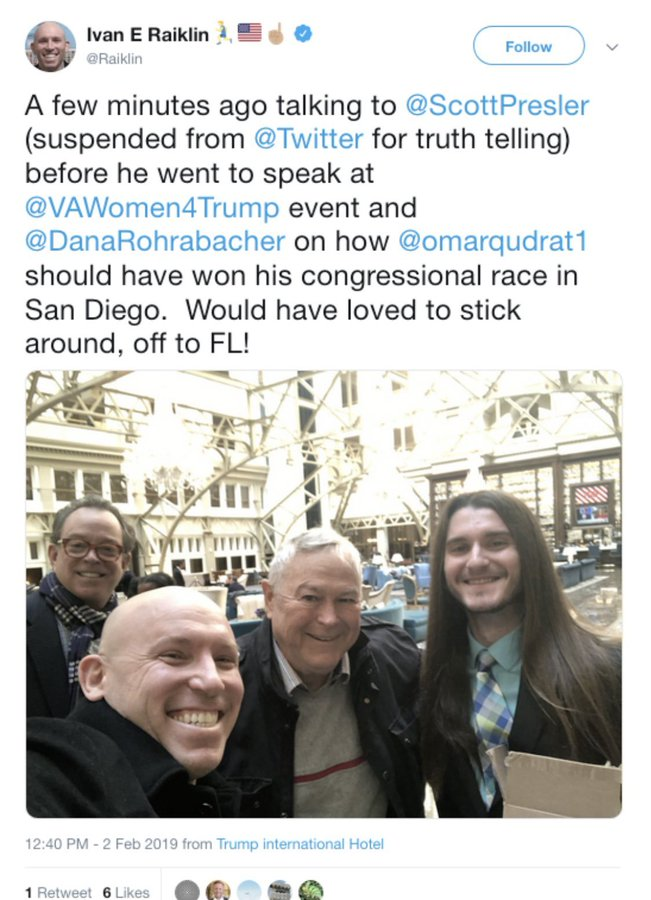Screen dimensions: 651x900
Task: Click the fourth liker's group photo avatar
Action: coord(280,890)
